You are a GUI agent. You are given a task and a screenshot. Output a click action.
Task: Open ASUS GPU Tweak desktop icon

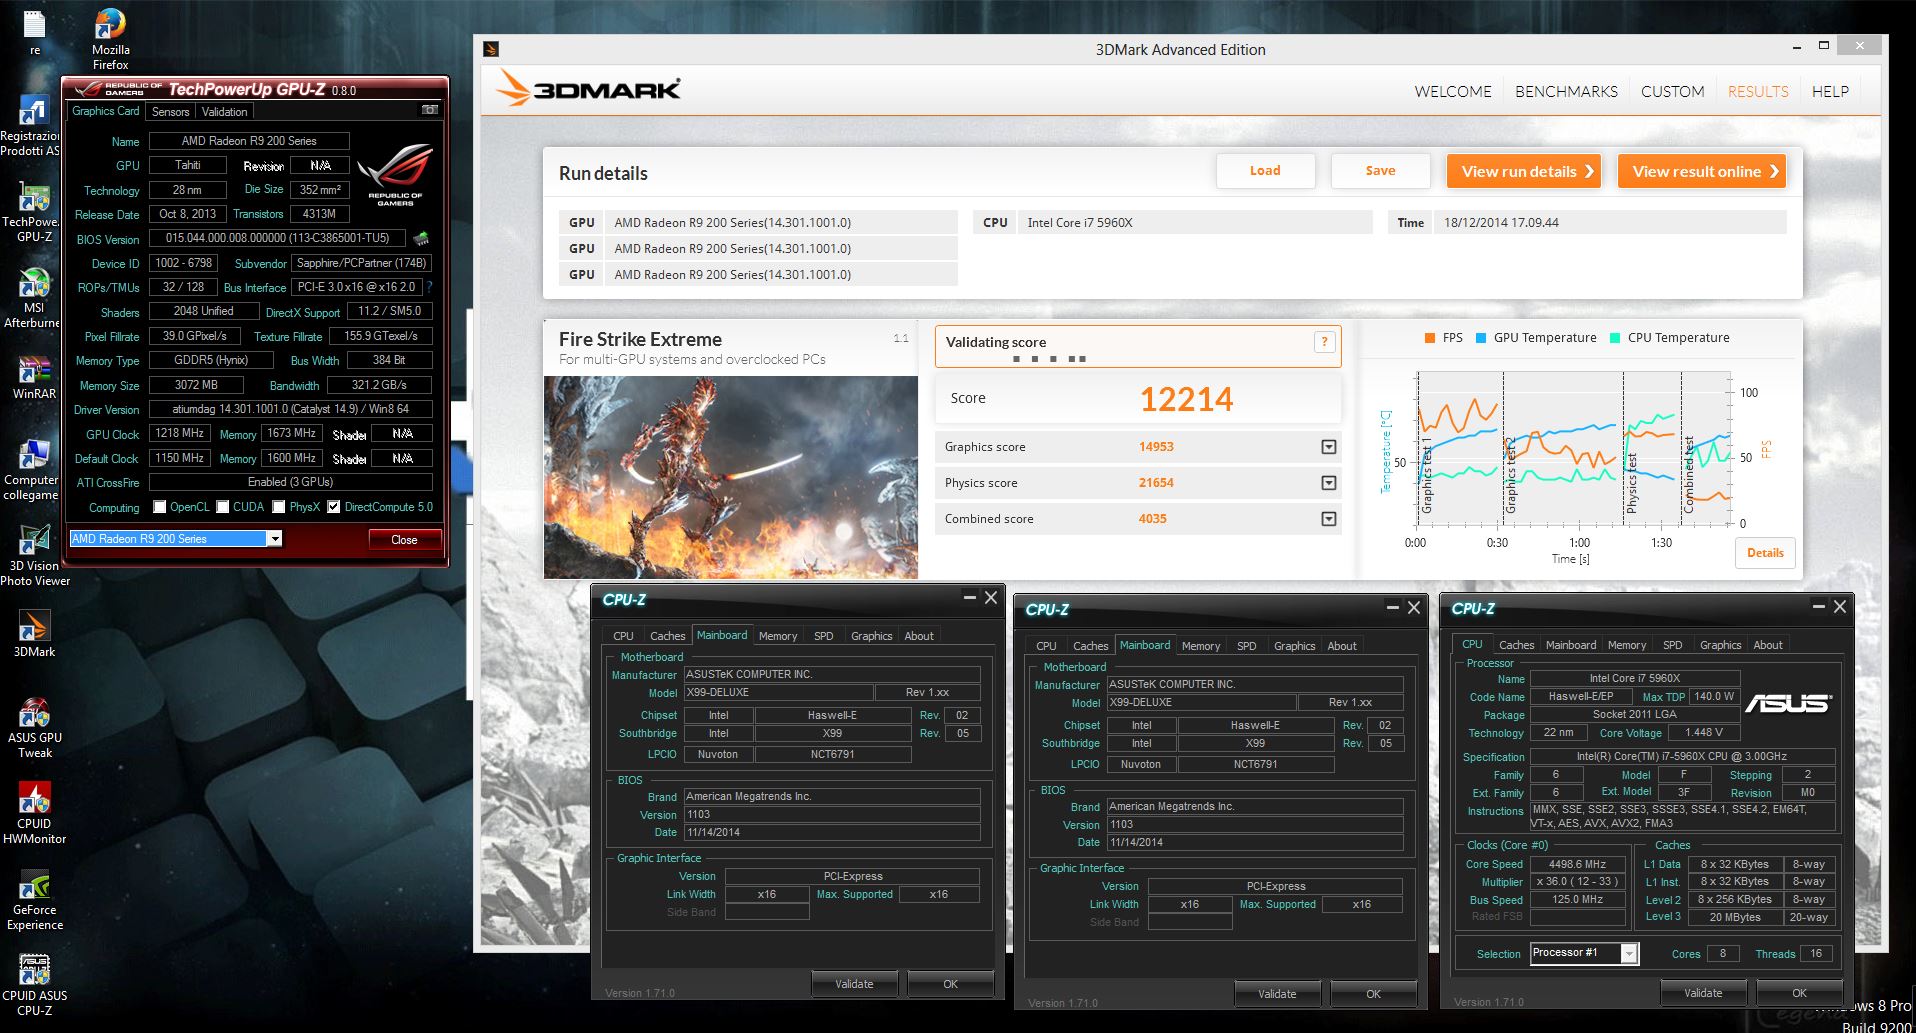point(34,728)
